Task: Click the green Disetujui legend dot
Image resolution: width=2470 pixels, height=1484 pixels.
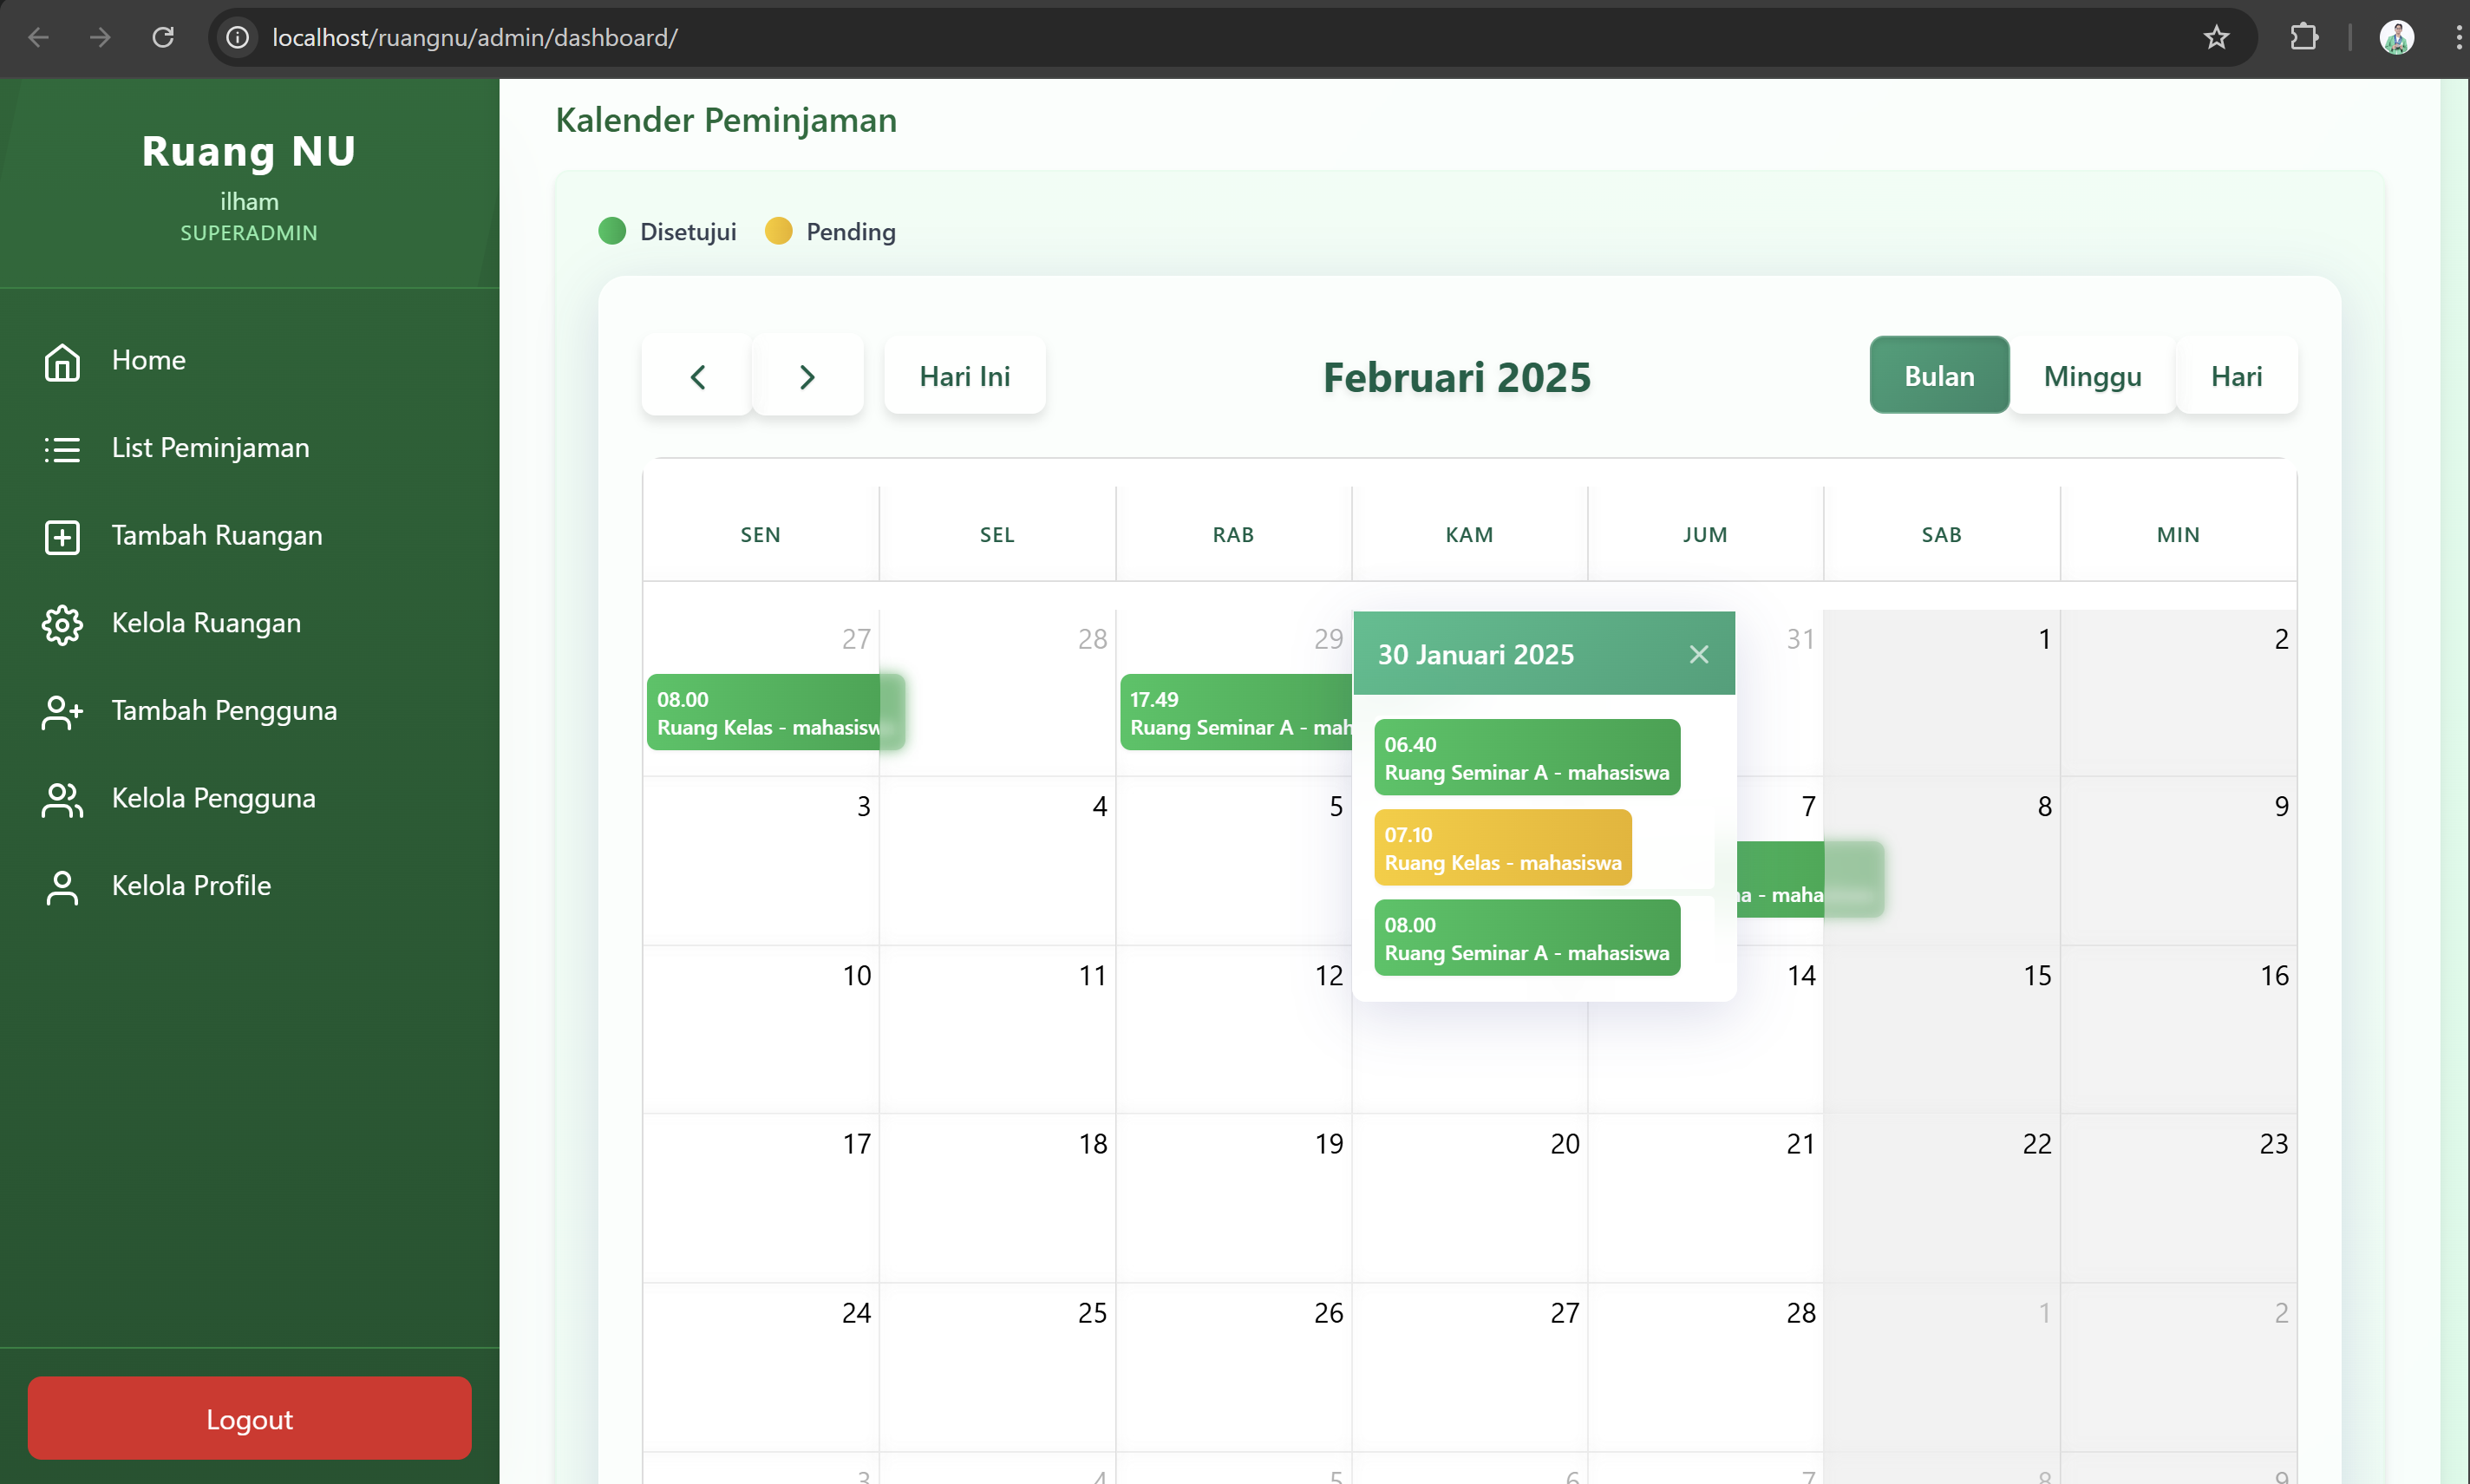Action: pyautogui.click(x=612, y=231)
